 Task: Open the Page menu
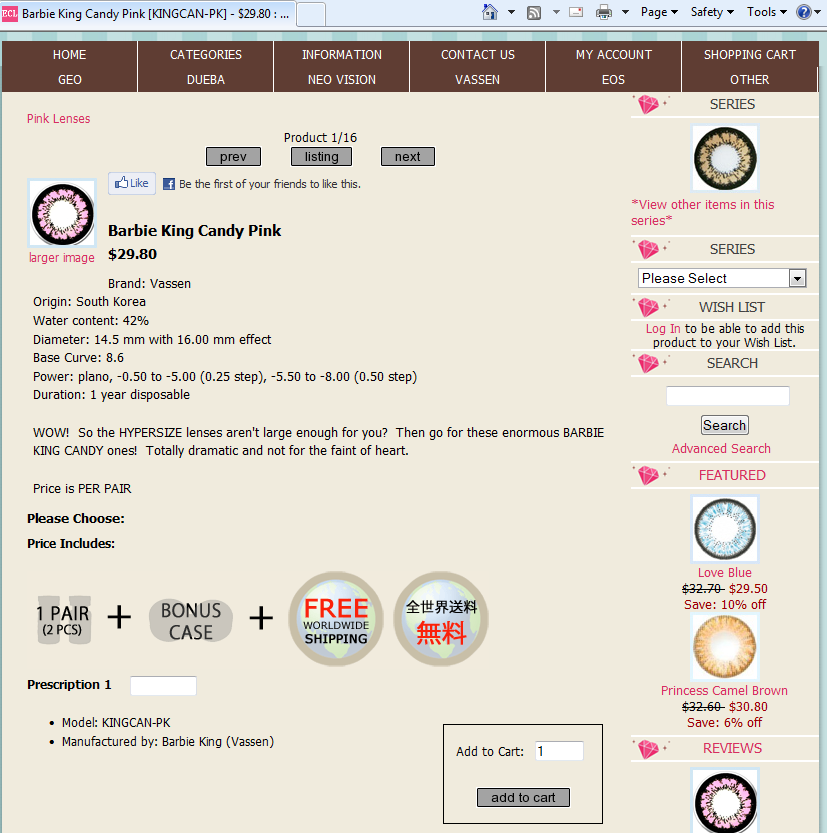click(x=659, y=12)
